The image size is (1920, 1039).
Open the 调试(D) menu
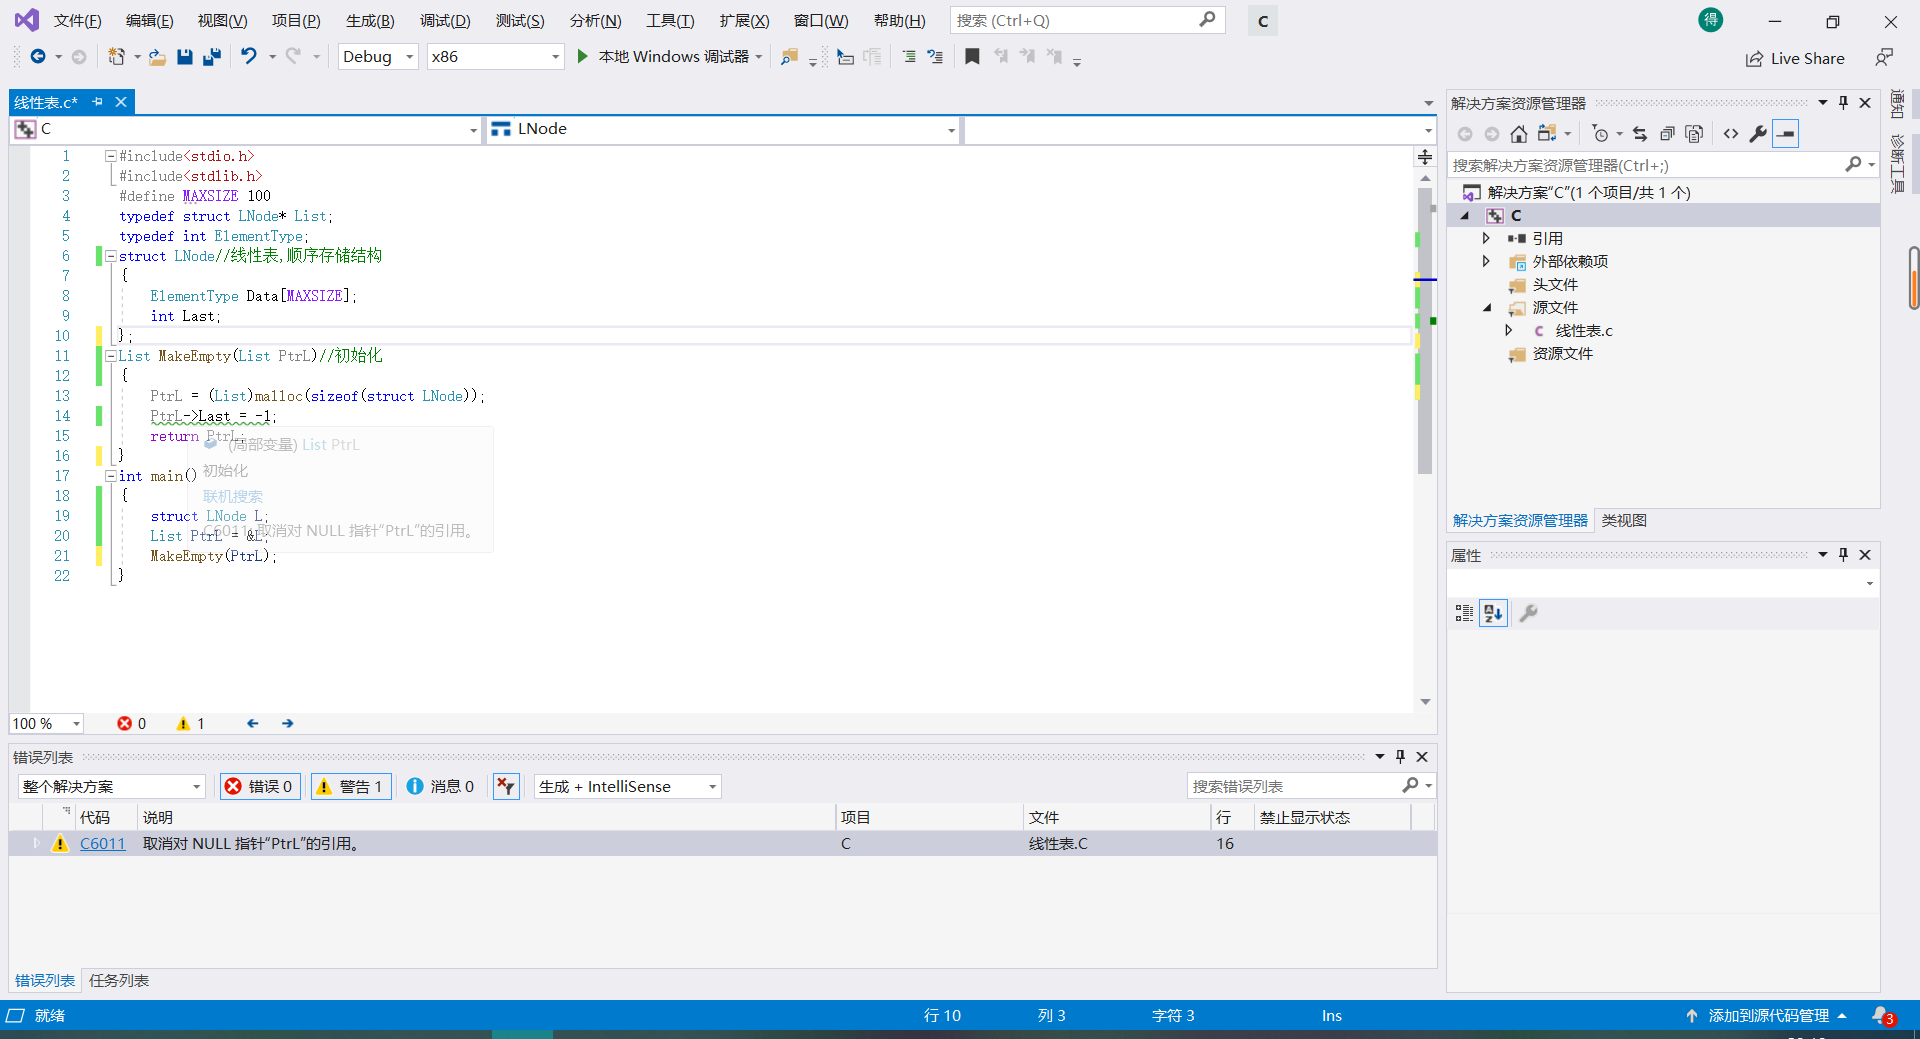pyautogui.click(x=445, y=21)
